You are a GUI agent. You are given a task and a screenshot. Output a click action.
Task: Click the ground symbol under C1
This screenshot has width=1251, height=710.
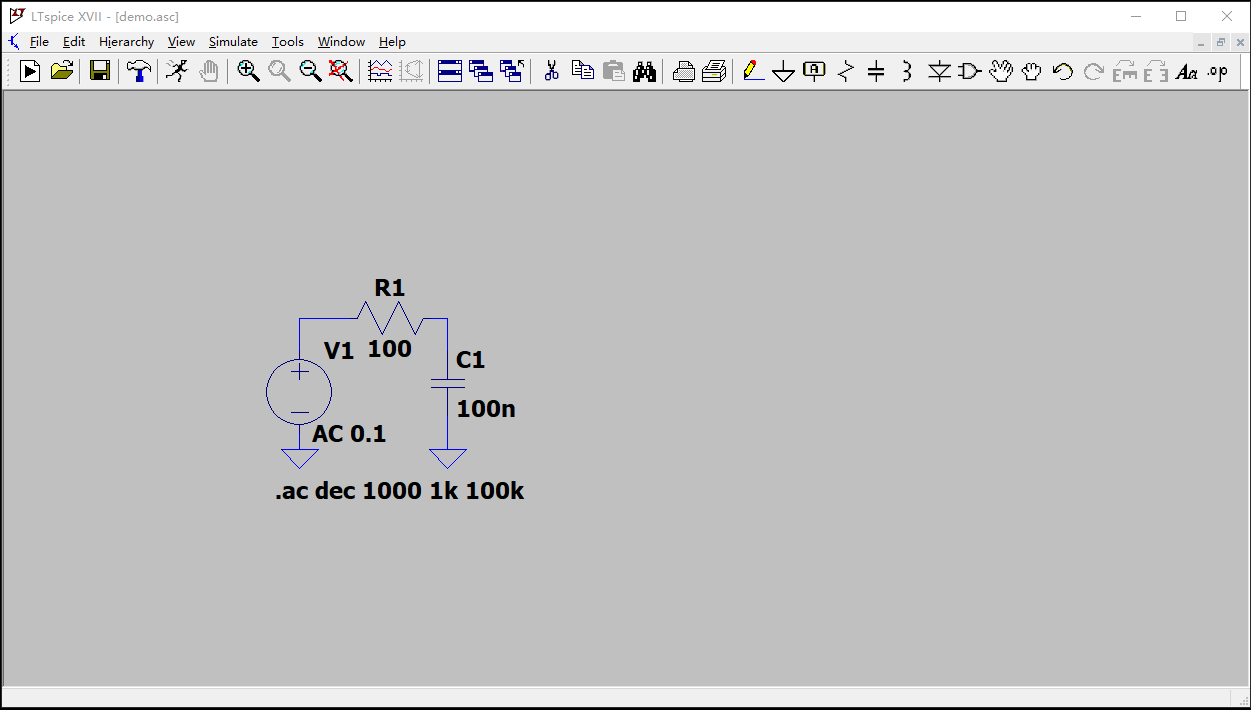(x=447, y=458)
